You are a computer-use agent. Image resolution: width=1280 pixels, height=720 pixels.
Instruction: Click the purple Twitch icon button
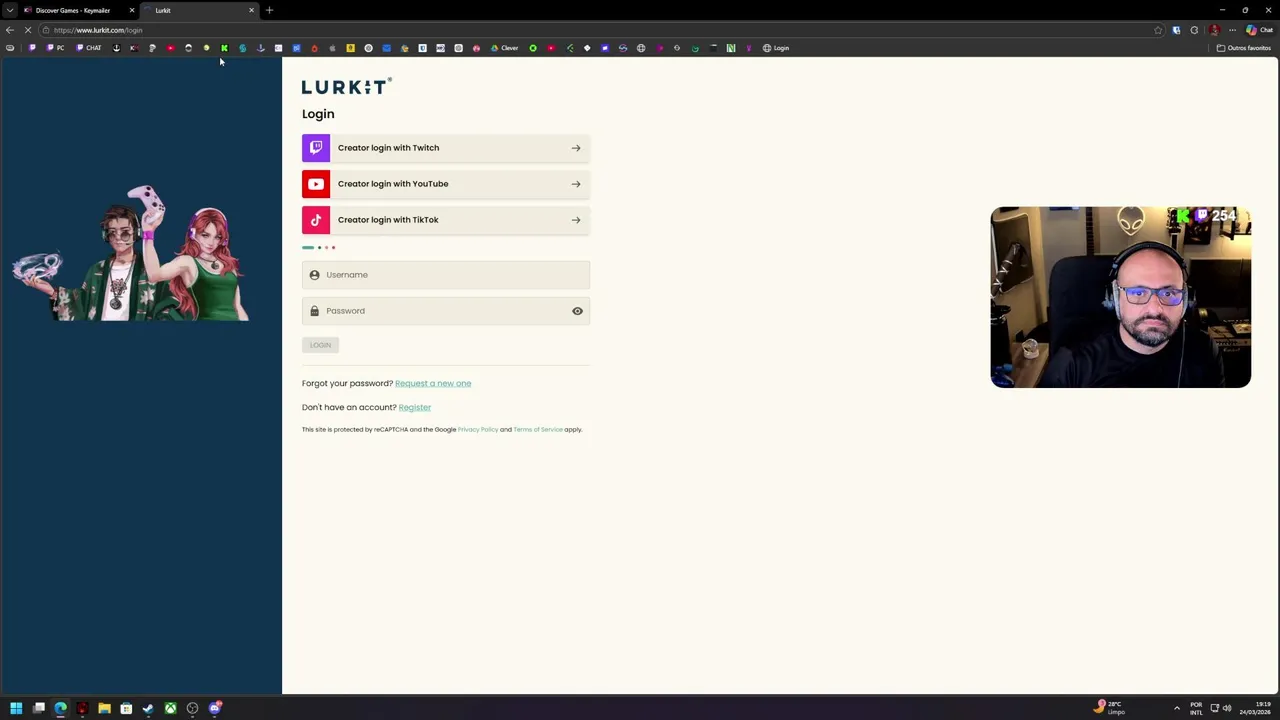[316, 148]
